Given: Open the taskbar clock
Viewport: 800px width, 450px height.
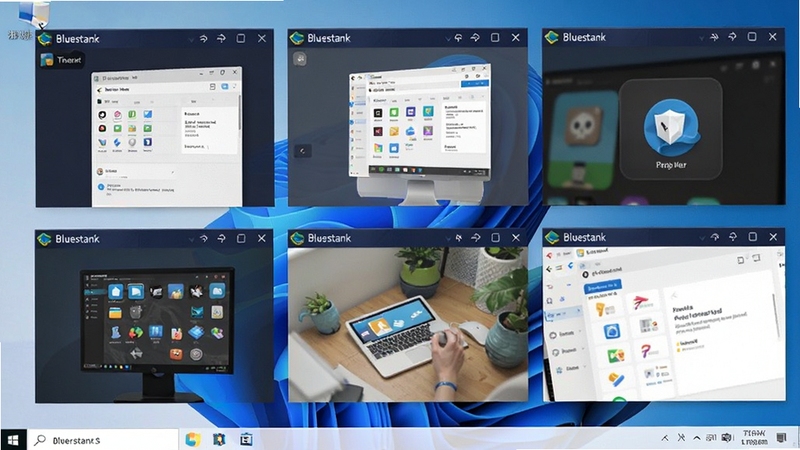Looking at the screenshot, I should coord(755,437).
